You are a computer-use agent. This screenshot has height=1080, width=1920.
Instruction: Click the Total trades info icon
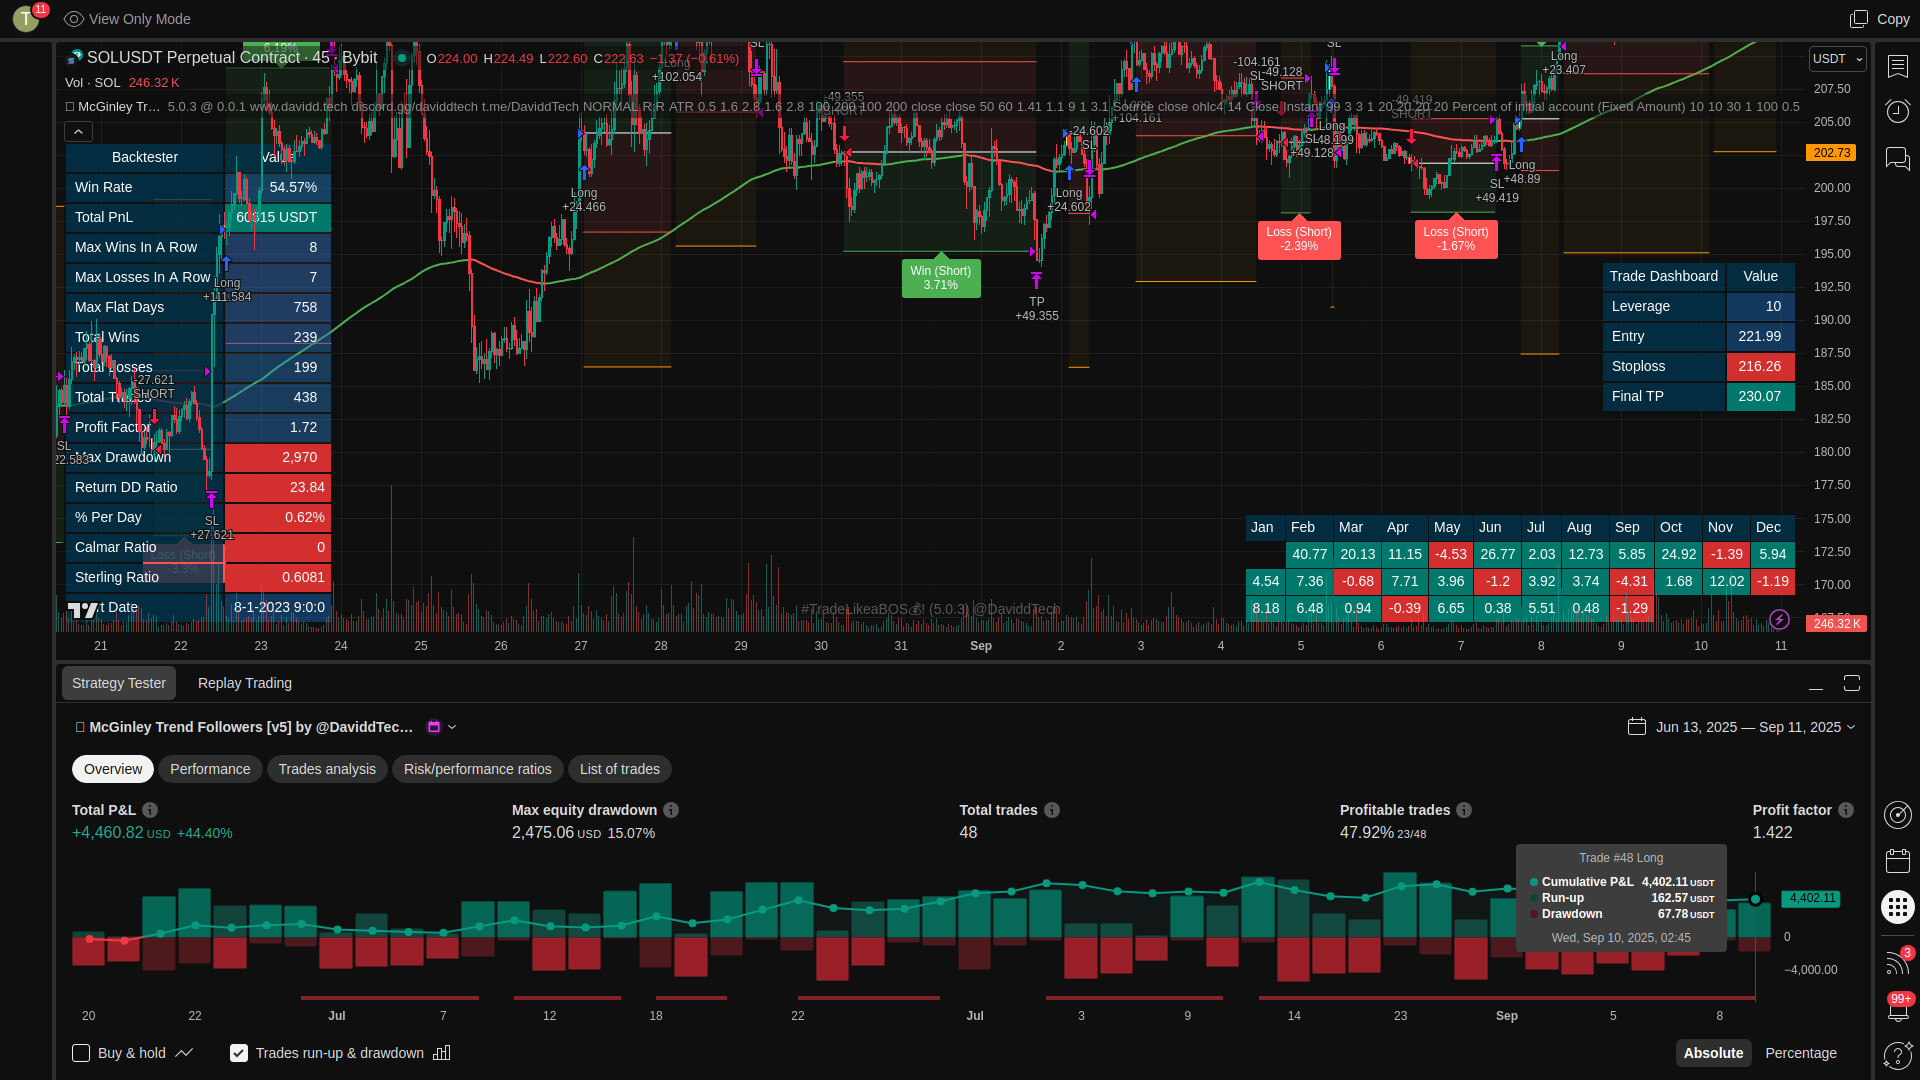pyautogui.click(x=1052, y=810)
